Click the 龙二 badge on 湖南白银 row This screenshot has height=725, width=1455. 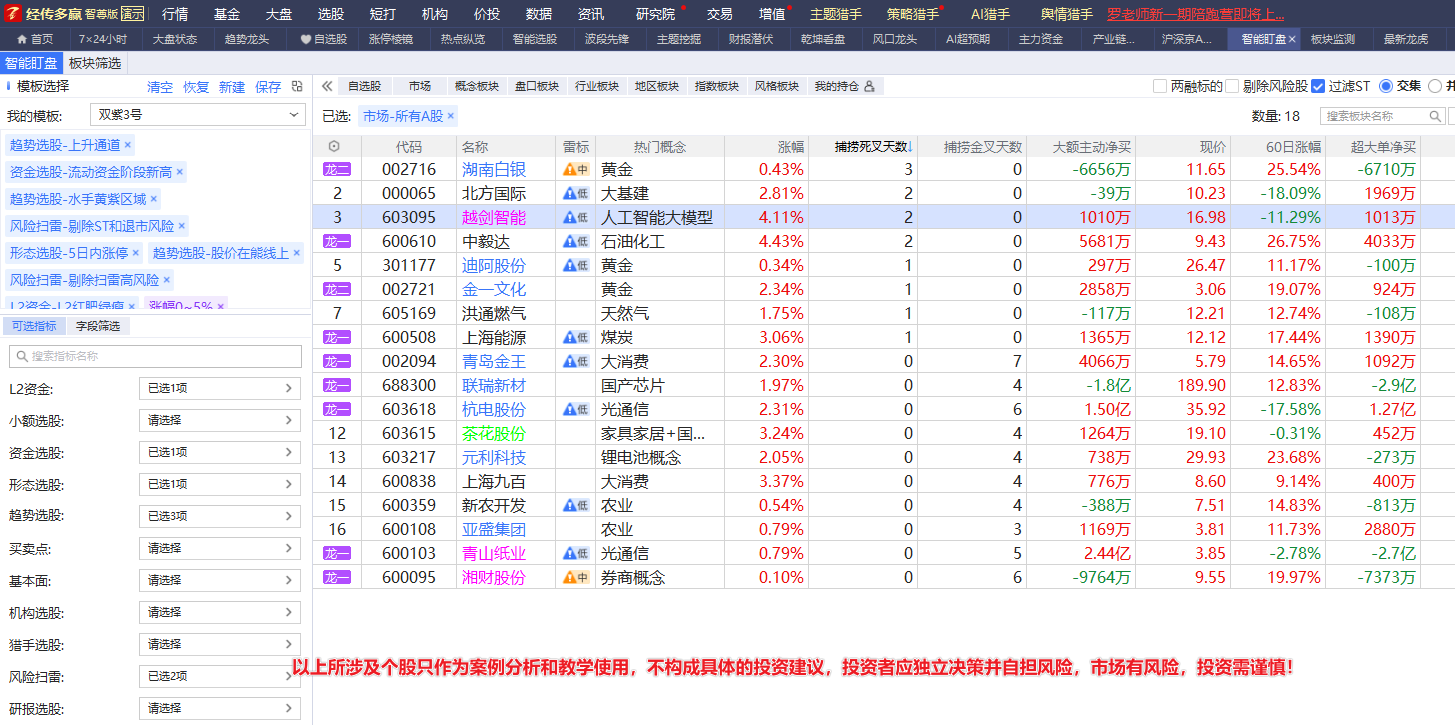(x=337, y=170)
